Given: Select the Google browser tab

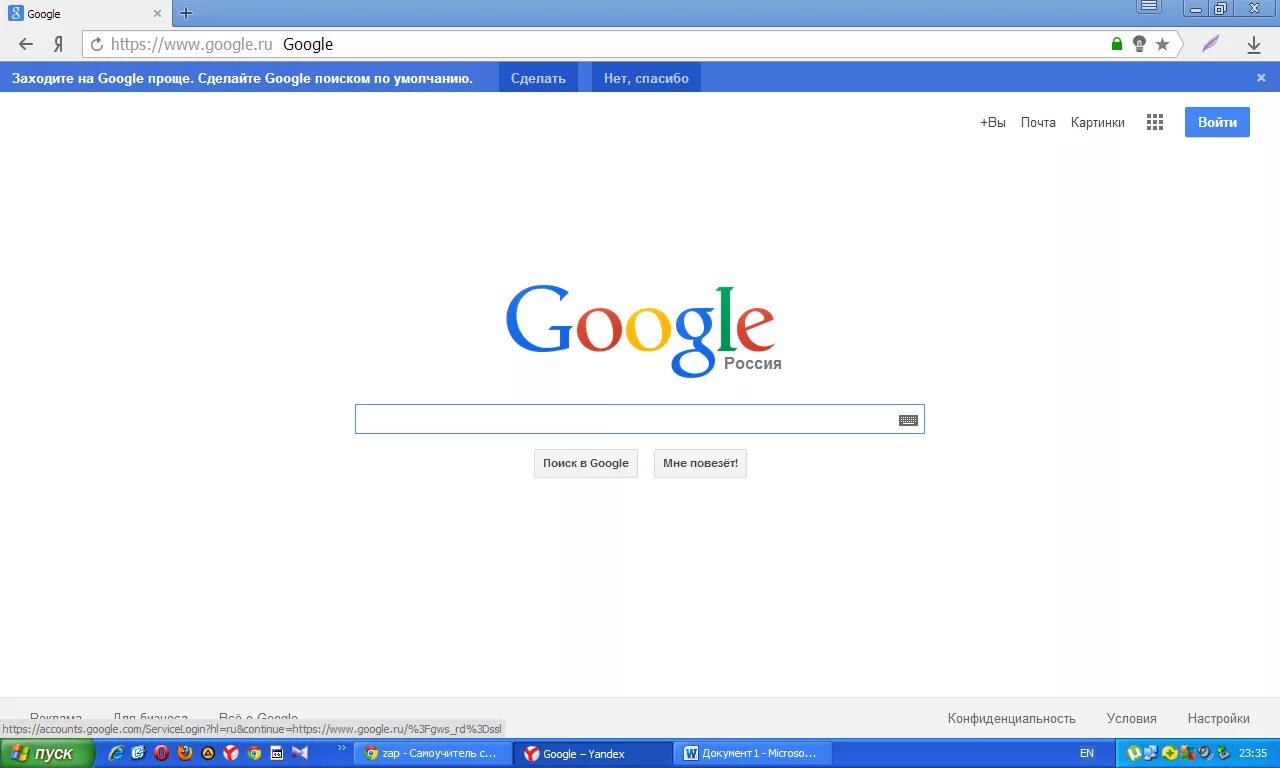Looking at the screenshot, I should (85, 14).
